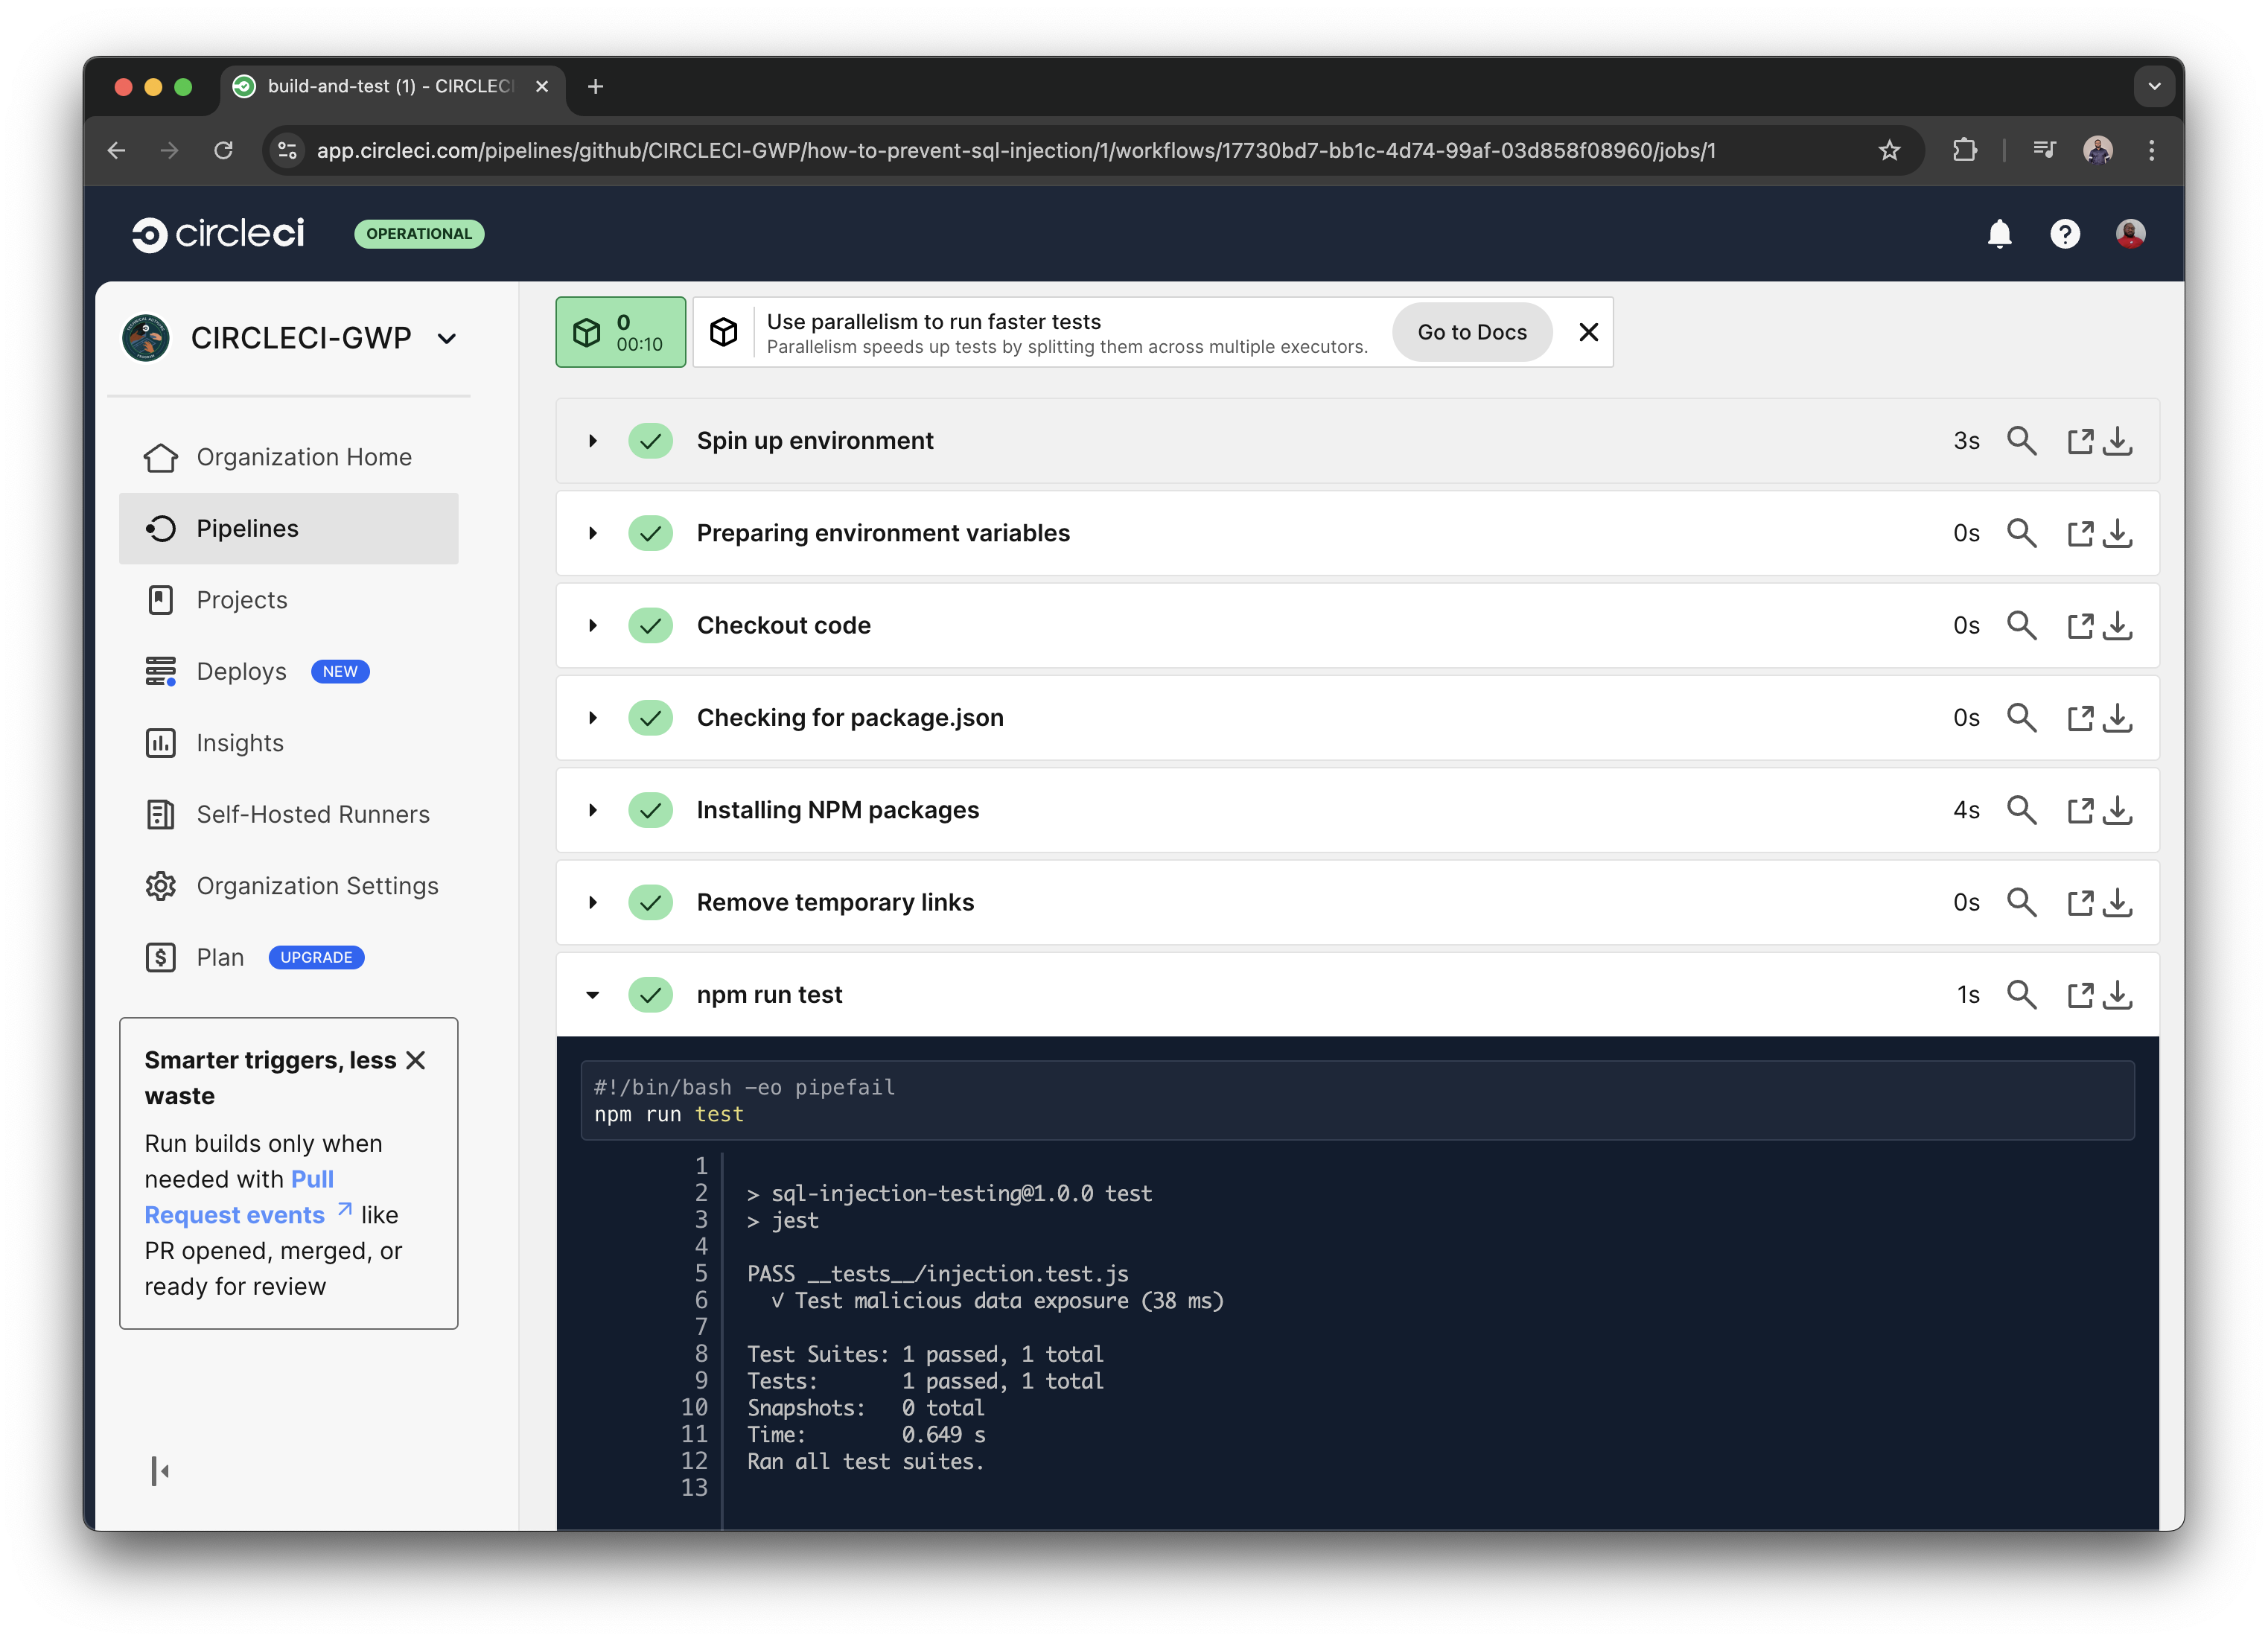2268x1641 pixels.
Task: Expand the Checking for package.json step
Action: [x=592, y=717]
